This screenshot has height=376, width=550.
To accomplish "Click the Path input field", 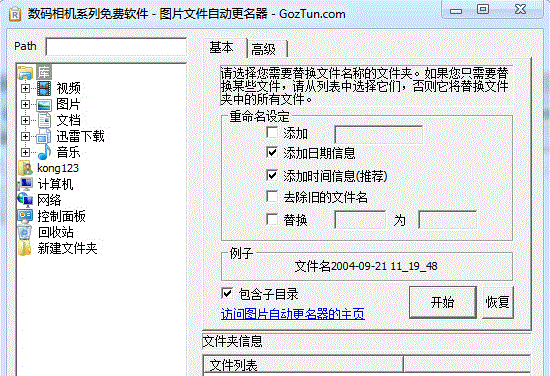I will [116, 47].
